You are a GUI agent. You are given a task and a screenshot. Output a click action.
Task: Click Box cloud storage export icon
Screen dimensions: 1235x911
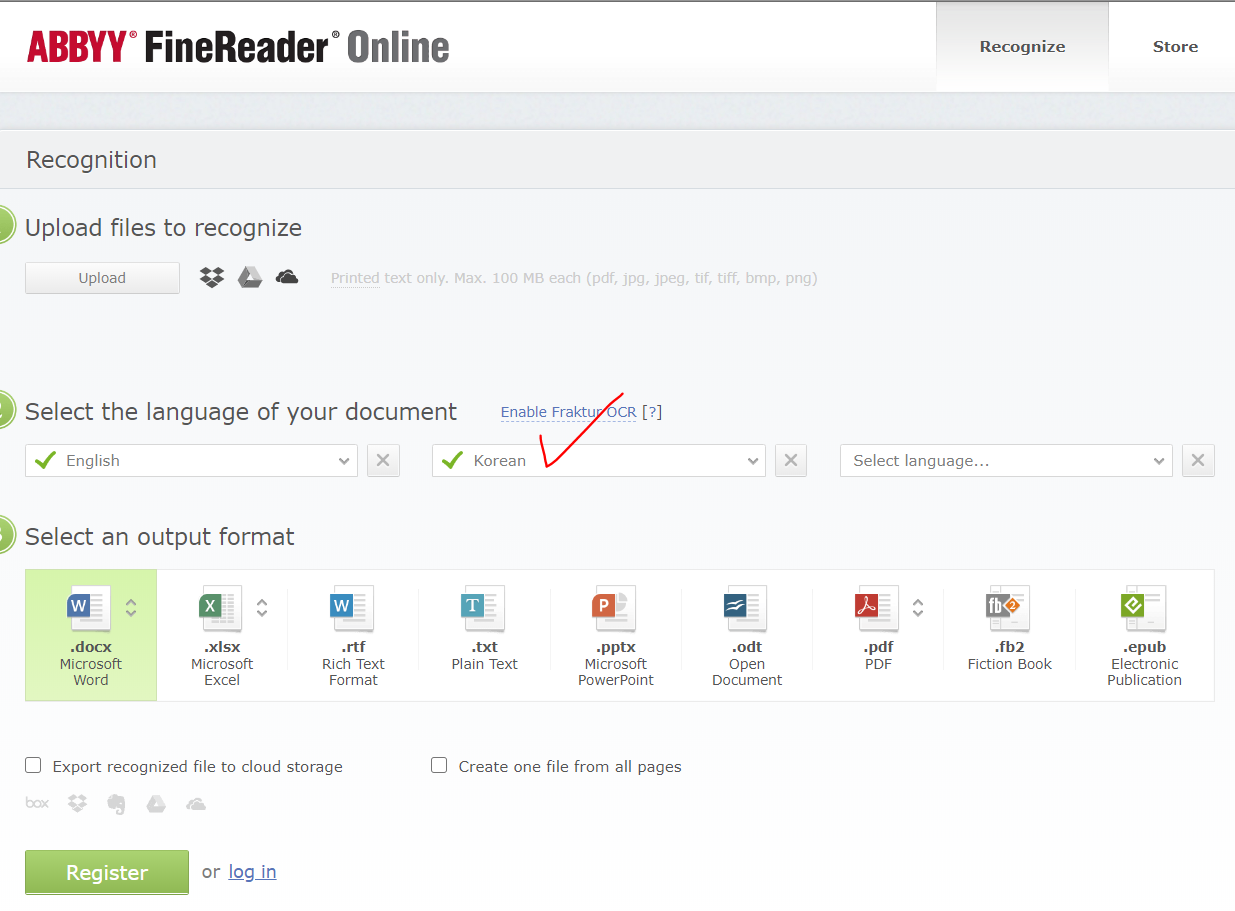click(x=37, y=803)
